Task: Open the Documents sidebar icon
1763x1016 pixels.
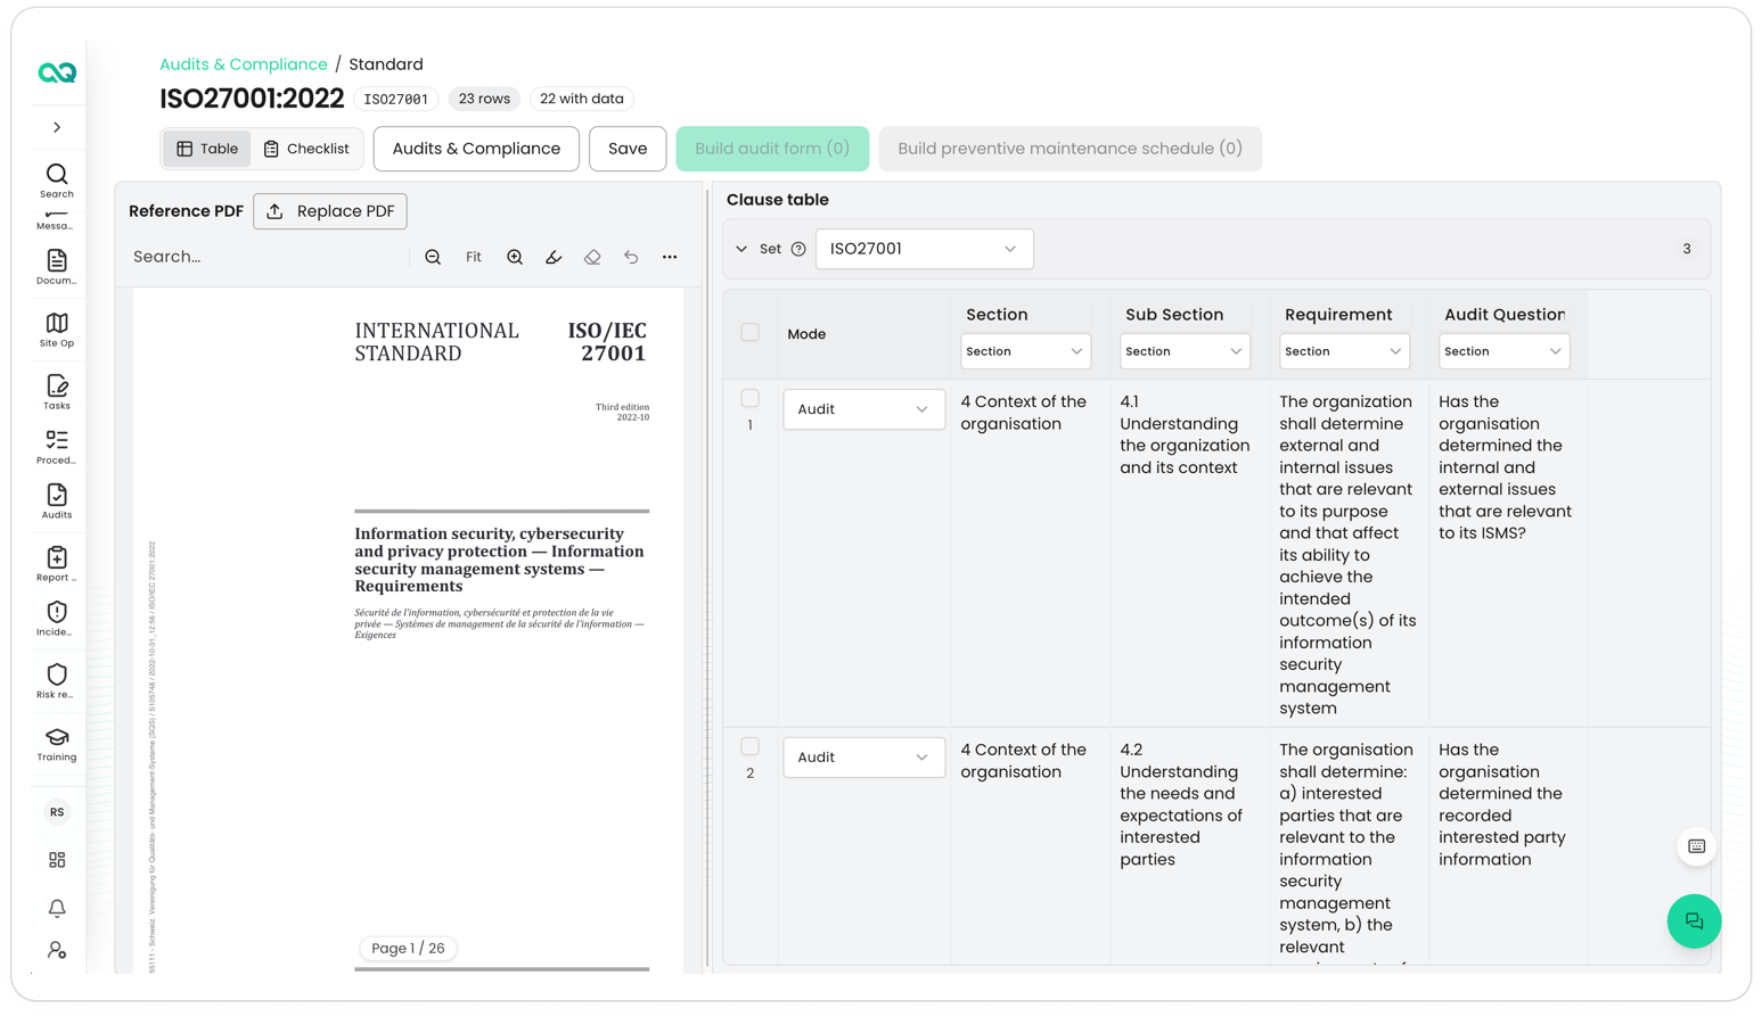Action: [57, 267]
